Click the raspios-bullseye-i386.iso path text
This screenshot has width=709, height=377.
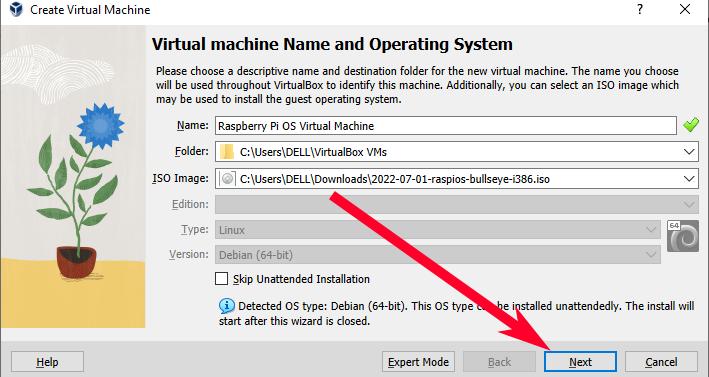tap(394, 179)
